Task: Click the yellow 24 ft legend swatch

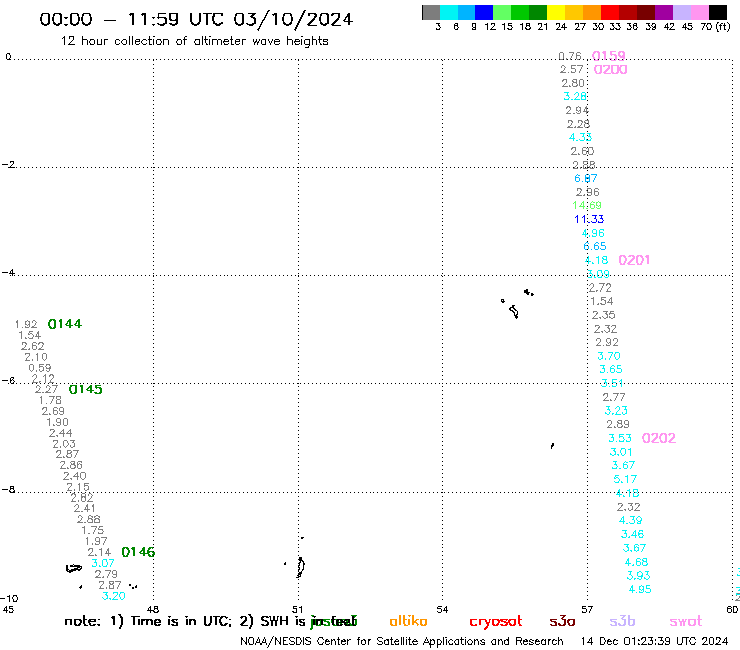Action: point(556,12)
